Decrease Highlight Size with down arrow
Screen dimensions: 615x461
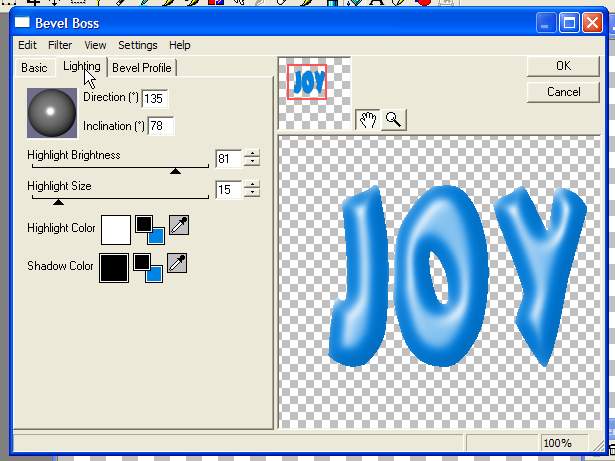252,193
